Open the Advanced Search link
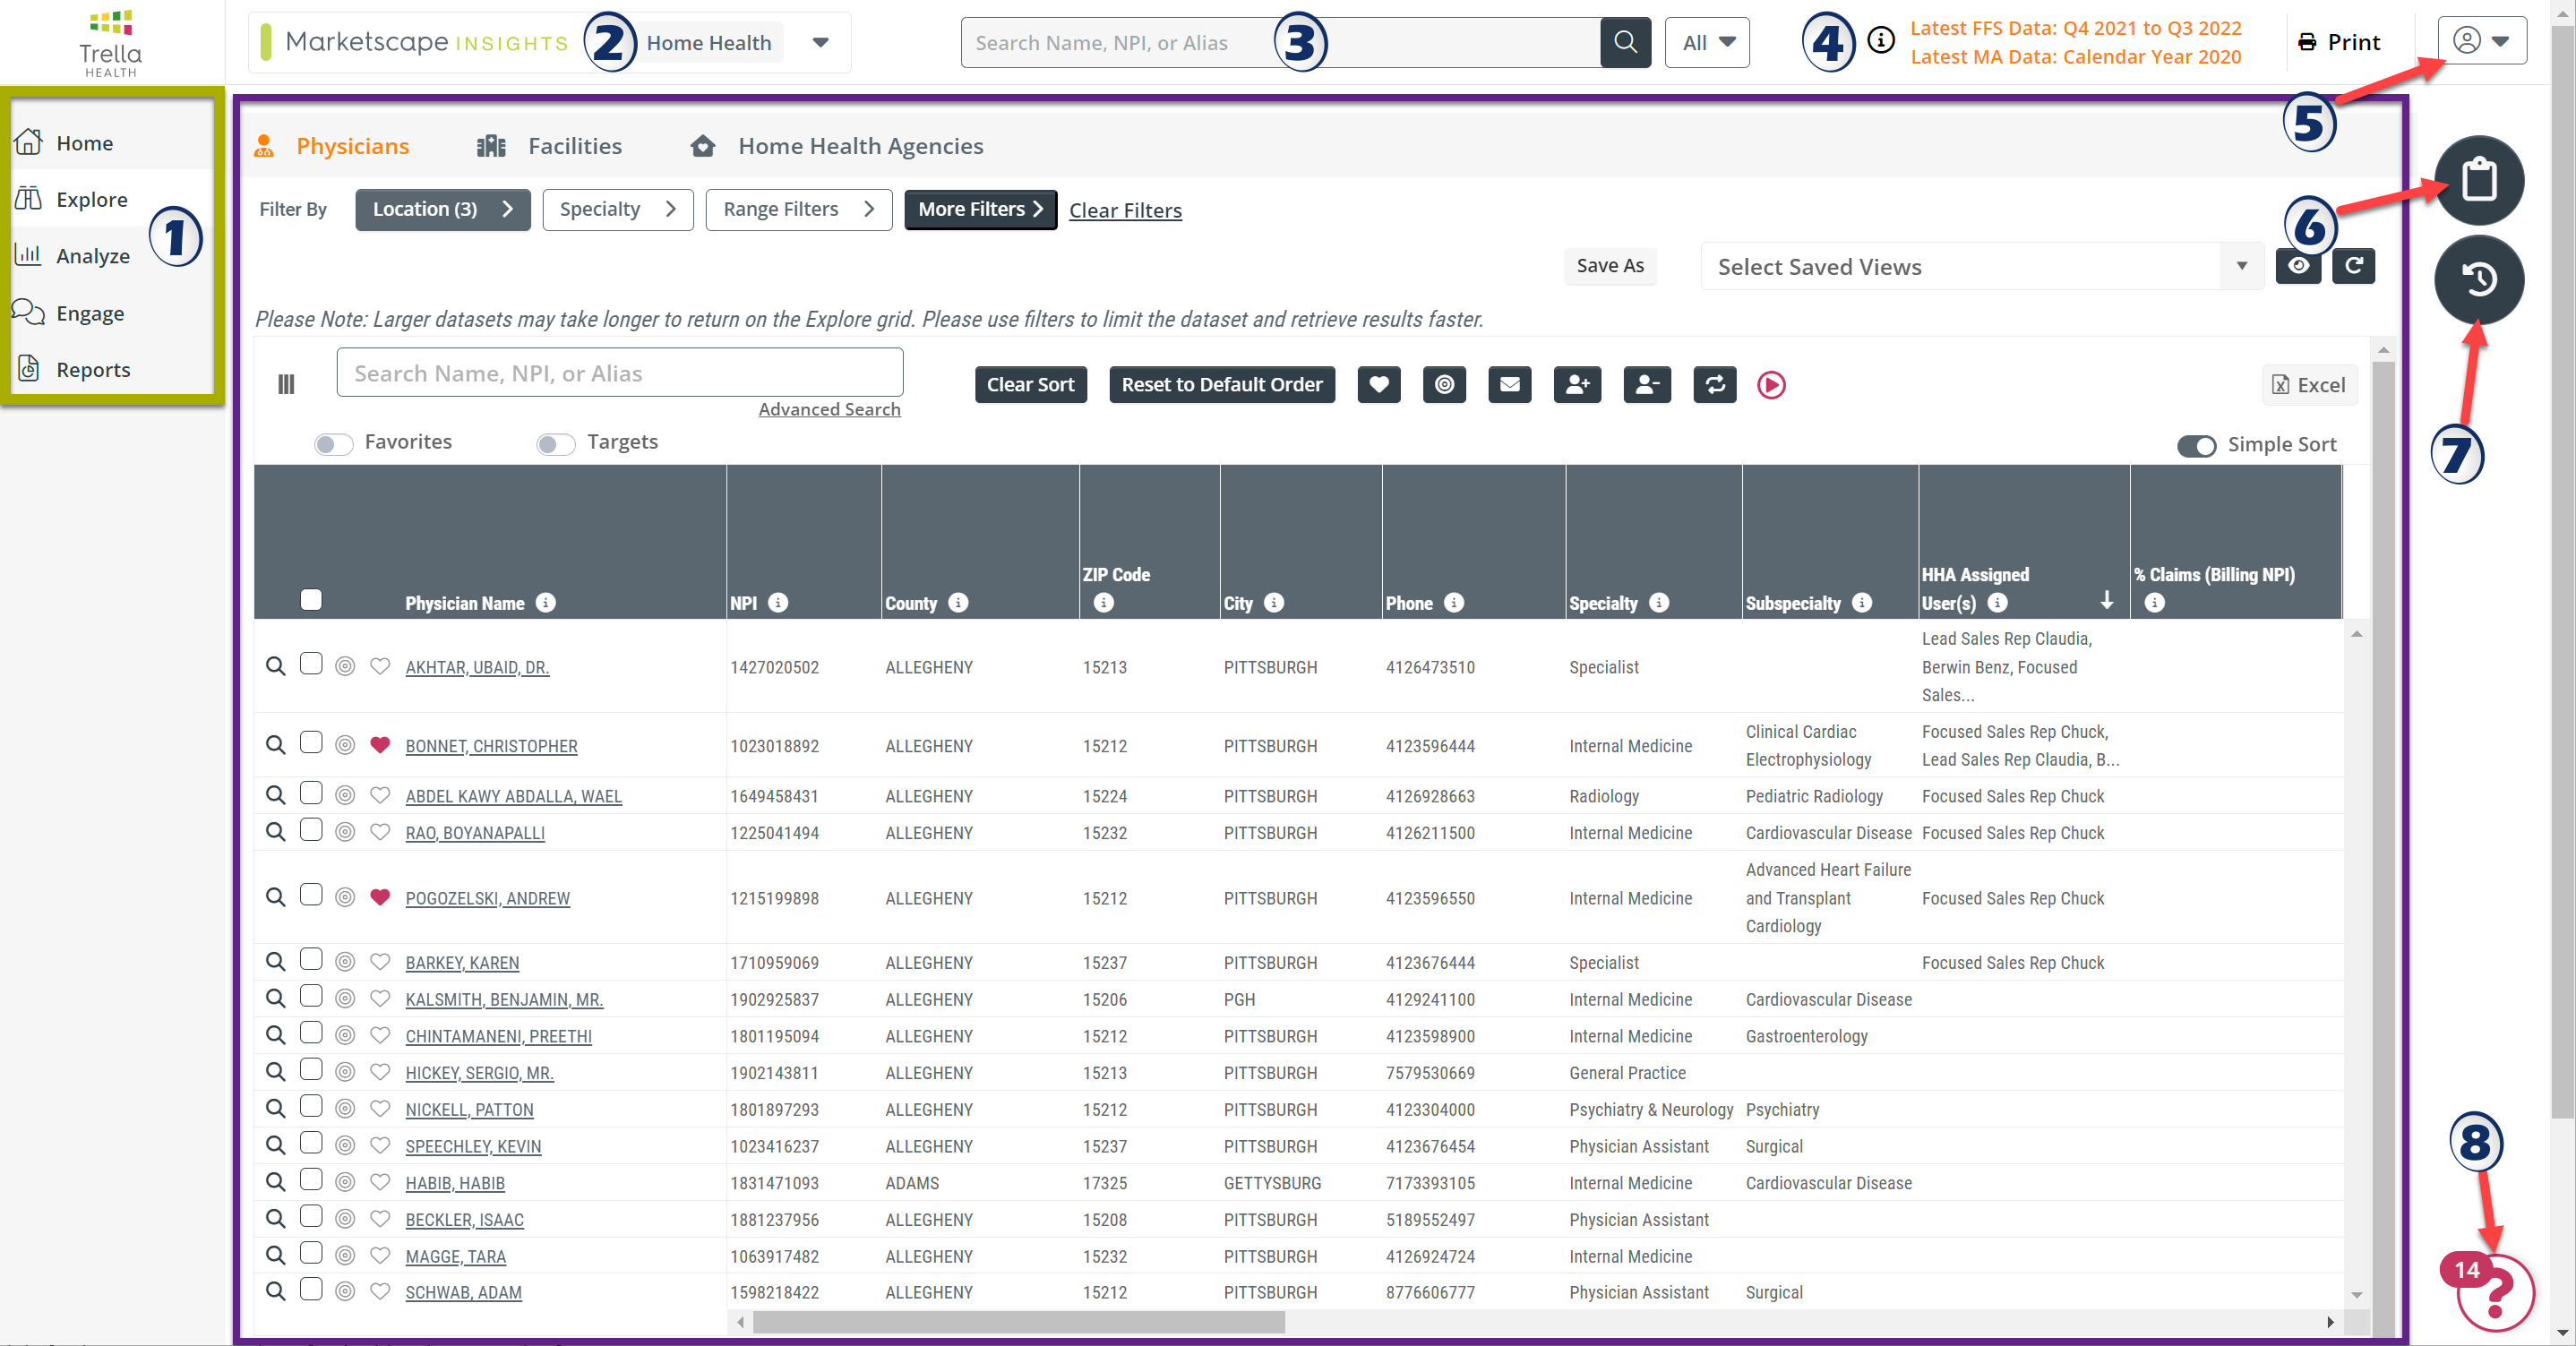The height and width of the screenshot is (1346, 2576). coord(829,409)
